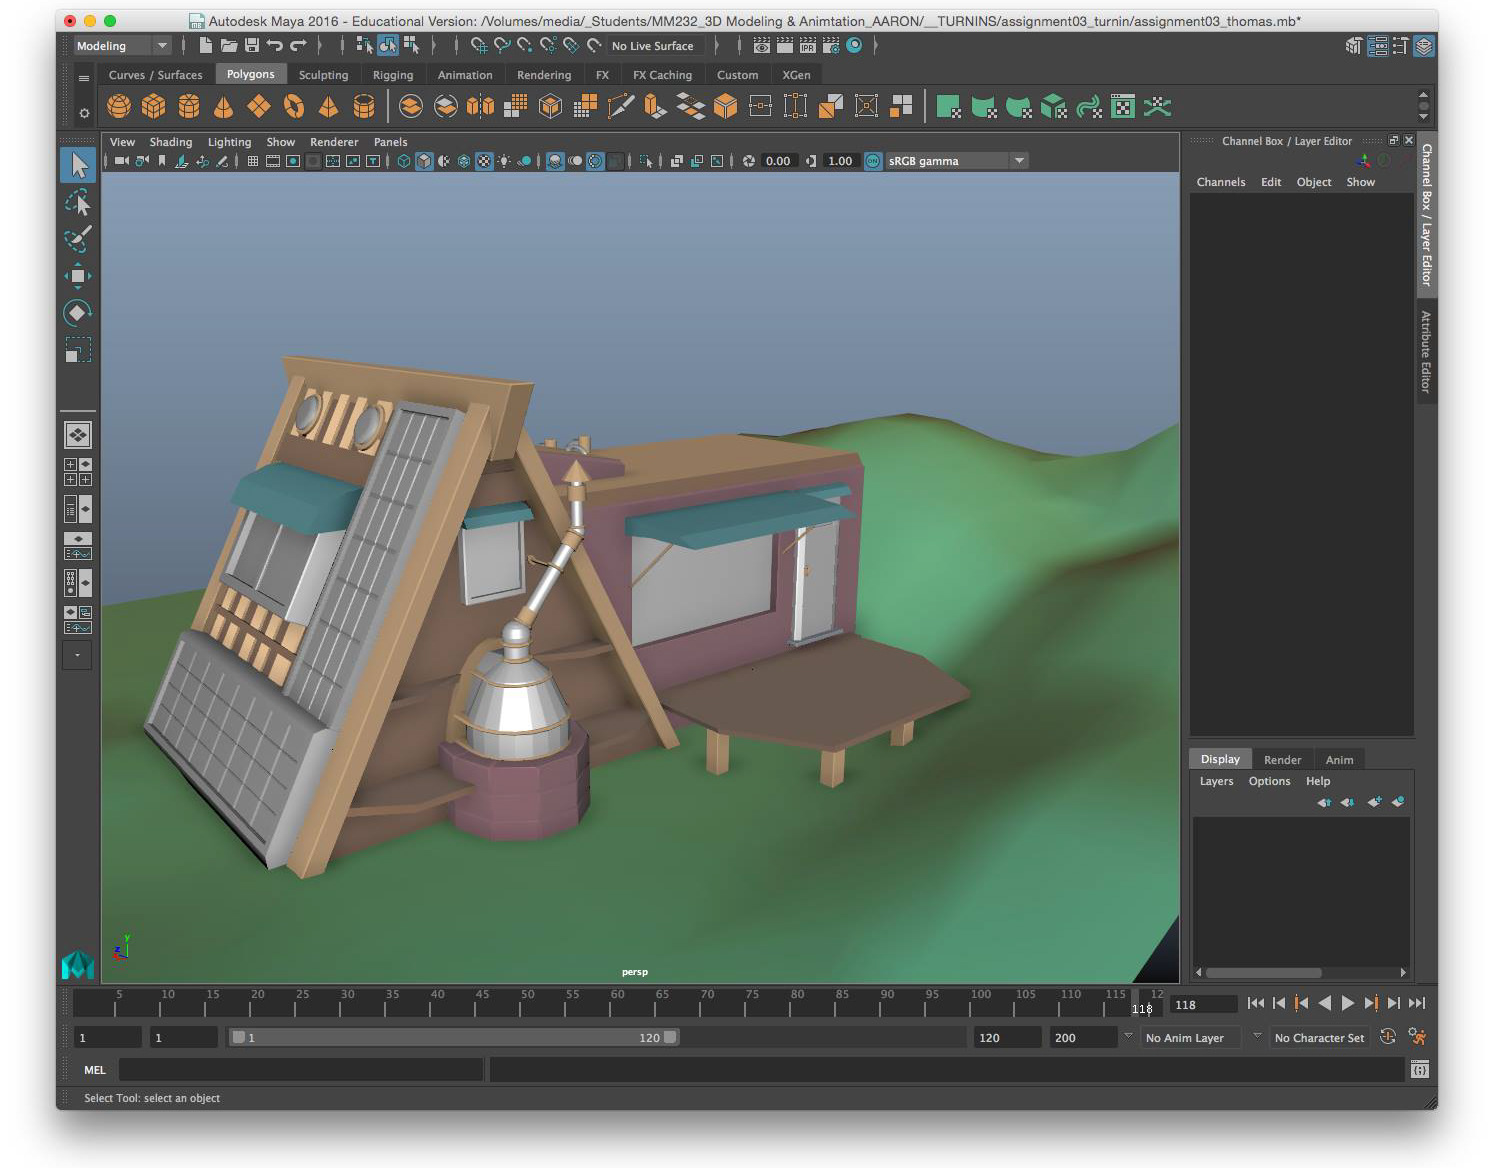Switch to the Sculpting shelf tab
This screenshot has height=1168, width=1494.
323,75
